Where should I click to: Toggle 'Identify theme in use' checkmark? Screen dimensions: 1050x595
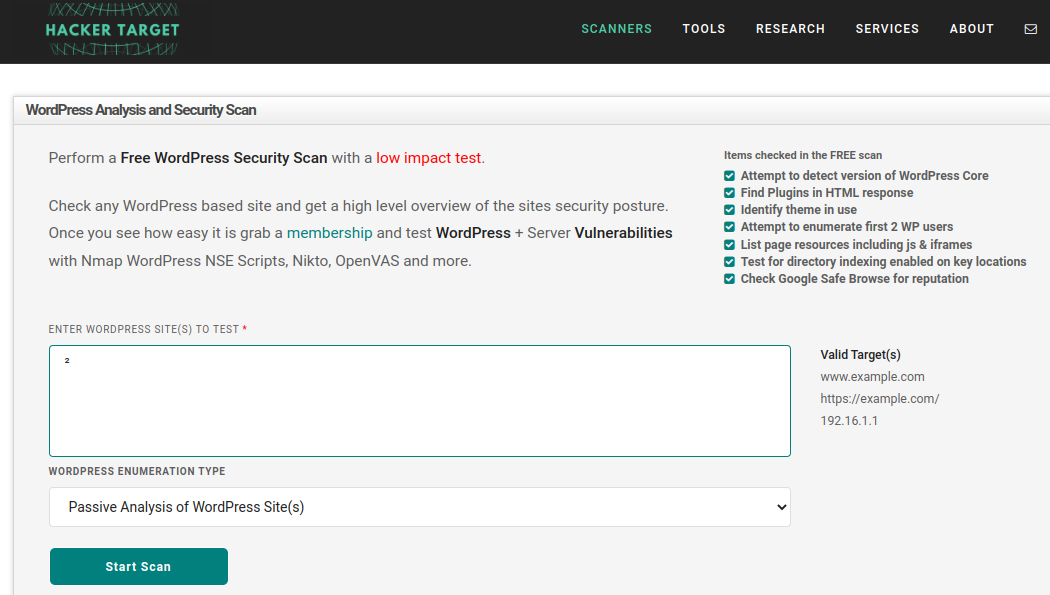(x=729, y=210)
